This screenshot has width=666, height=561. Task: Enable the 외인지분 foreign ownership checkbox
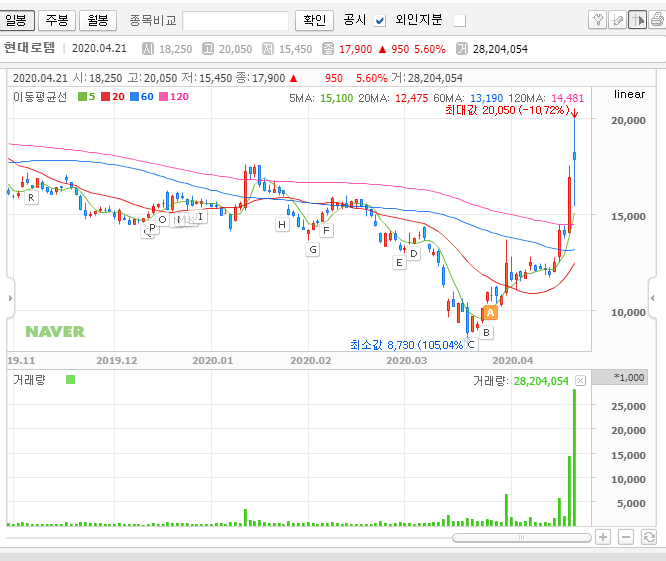(460, 20)
